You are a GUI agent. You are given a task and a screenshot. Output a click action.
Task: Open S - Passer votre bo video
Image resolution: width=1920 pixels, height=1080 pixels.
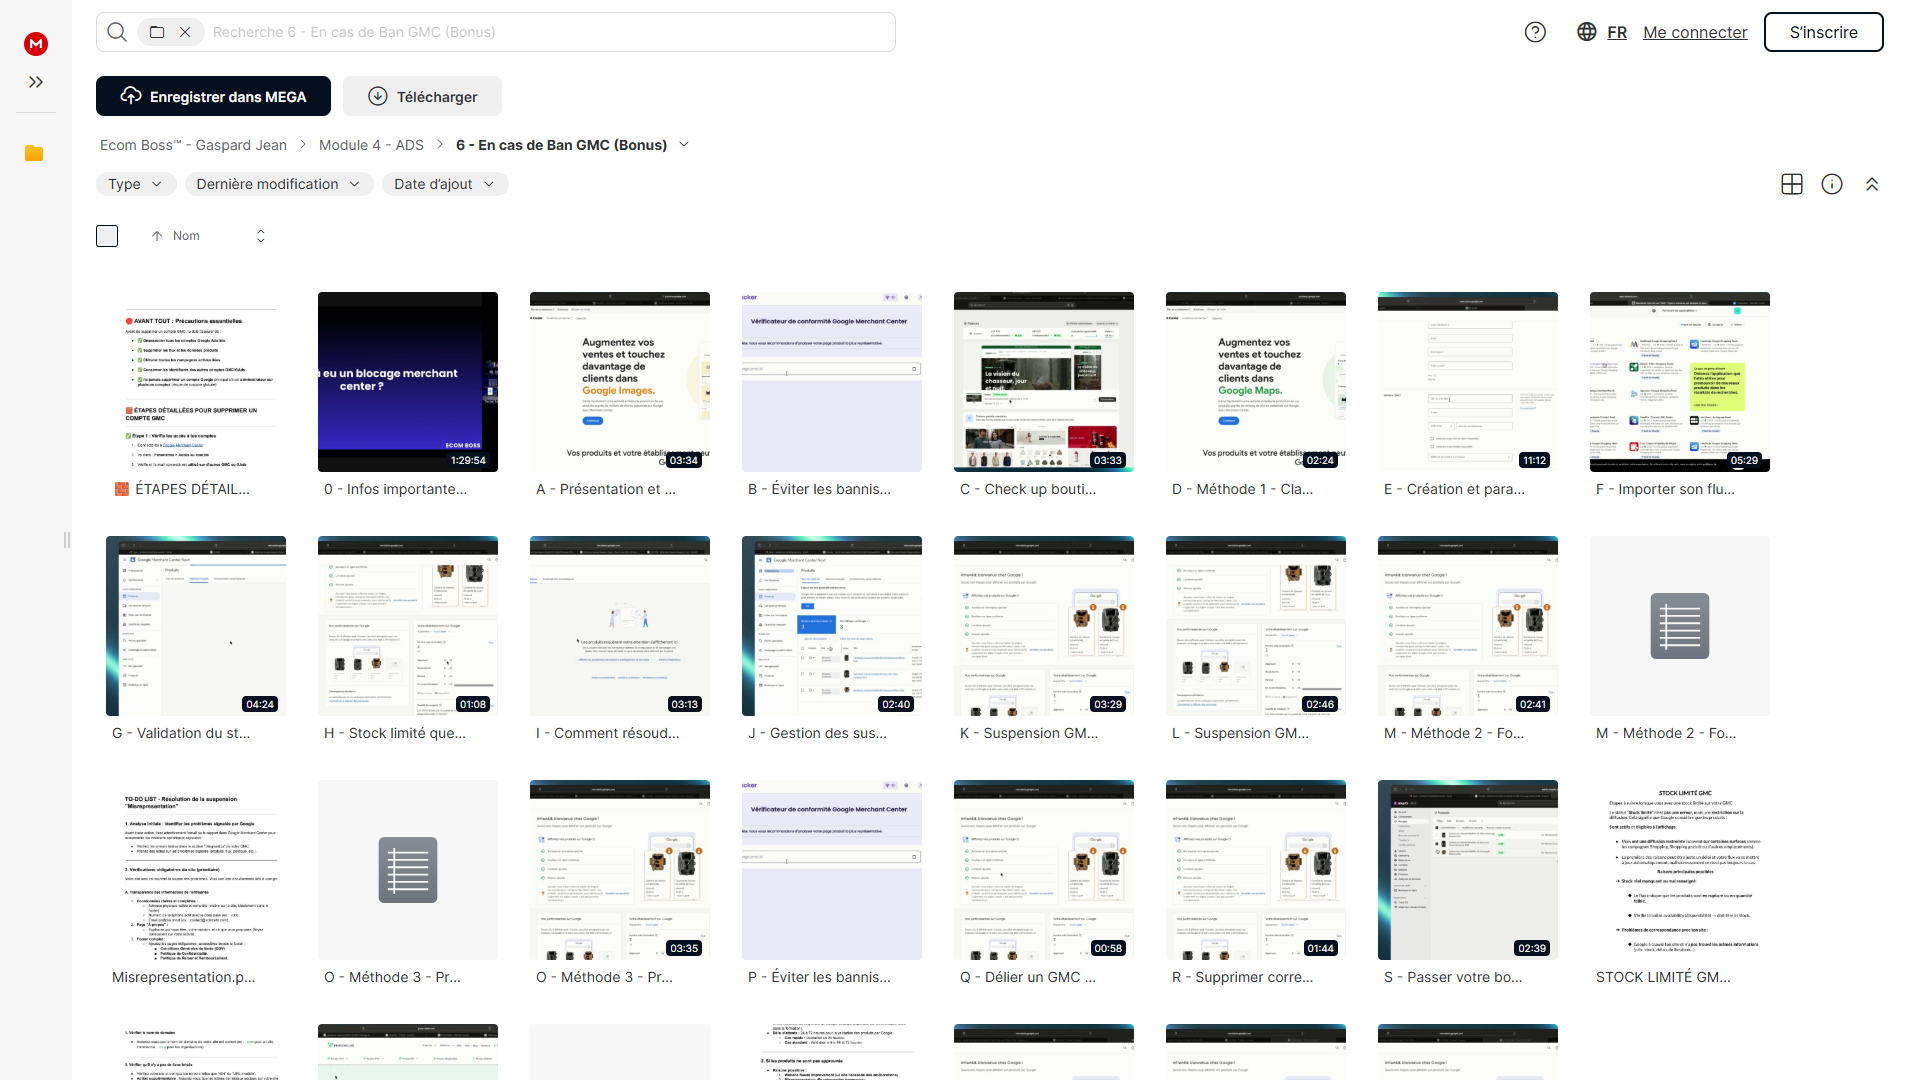tap(1468, 870)
